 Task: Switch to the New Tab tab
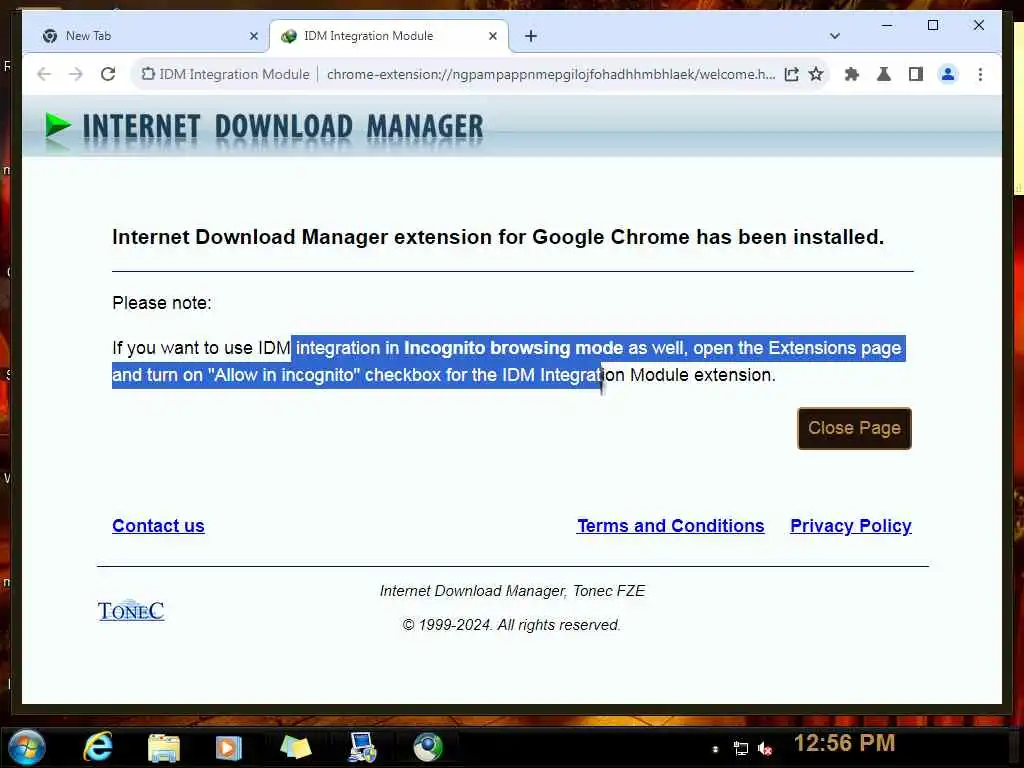[x=147, y=36]
